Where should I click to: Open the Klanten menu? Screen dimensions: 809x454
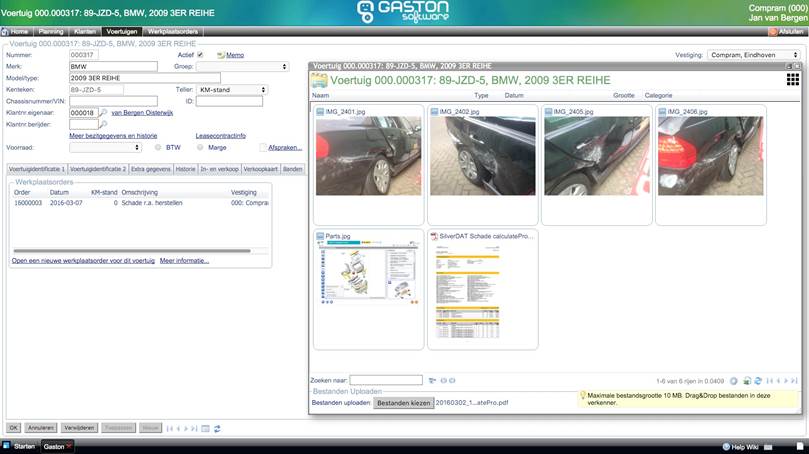85,31
